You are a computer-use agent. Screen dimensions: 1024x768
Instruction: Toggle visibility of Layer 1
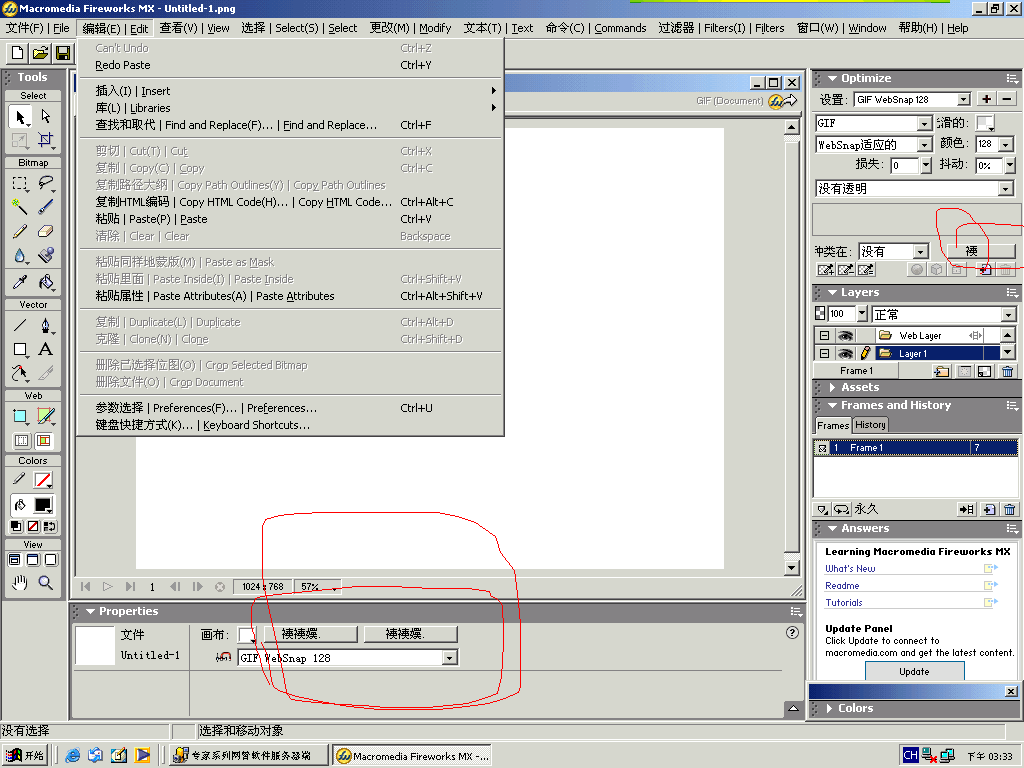(x=845, y=353)
